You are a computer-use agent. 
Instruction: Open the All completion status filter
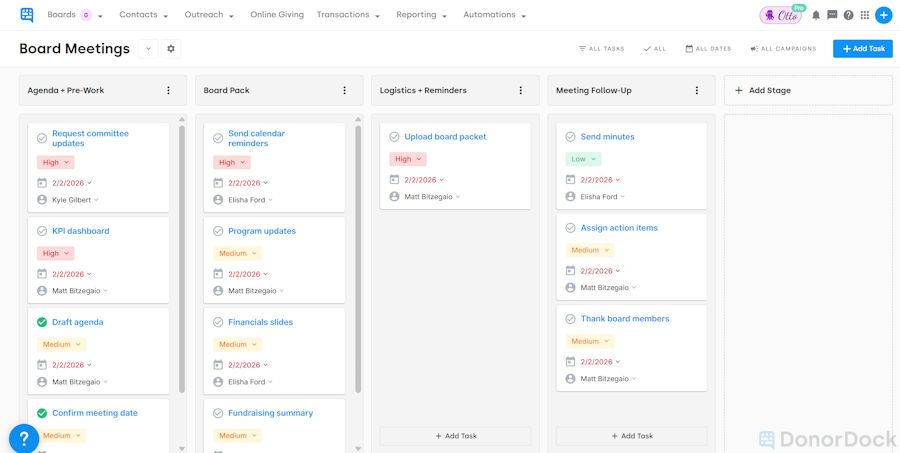654,49
